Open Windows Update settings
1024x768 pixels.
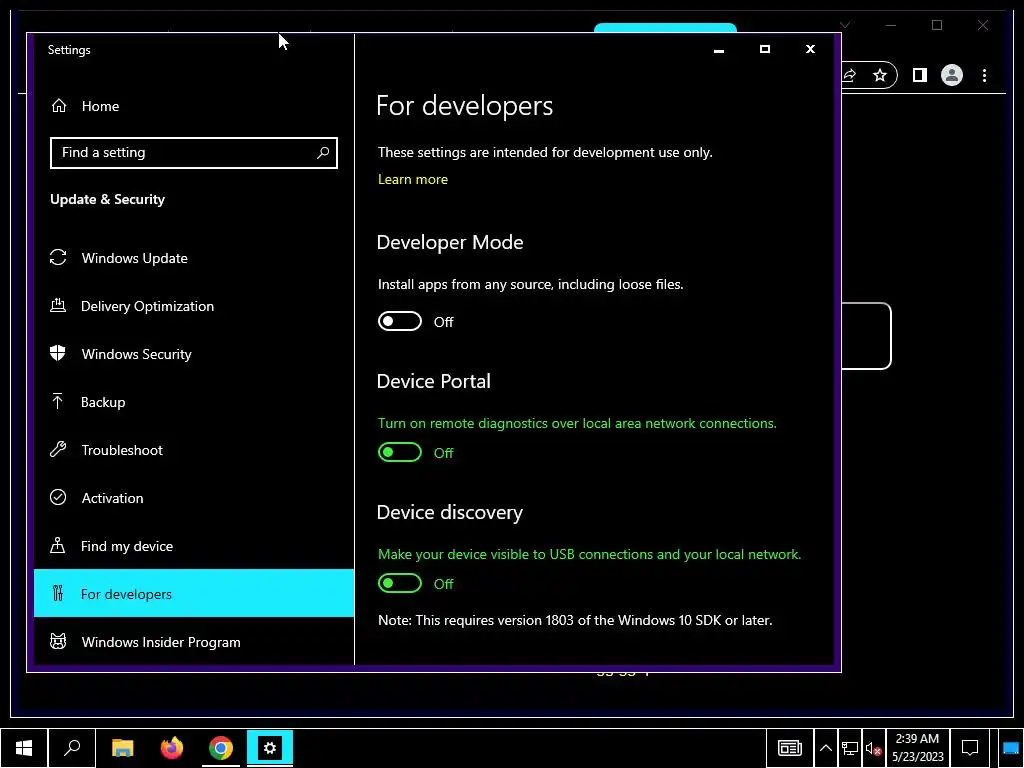[193, 258]
